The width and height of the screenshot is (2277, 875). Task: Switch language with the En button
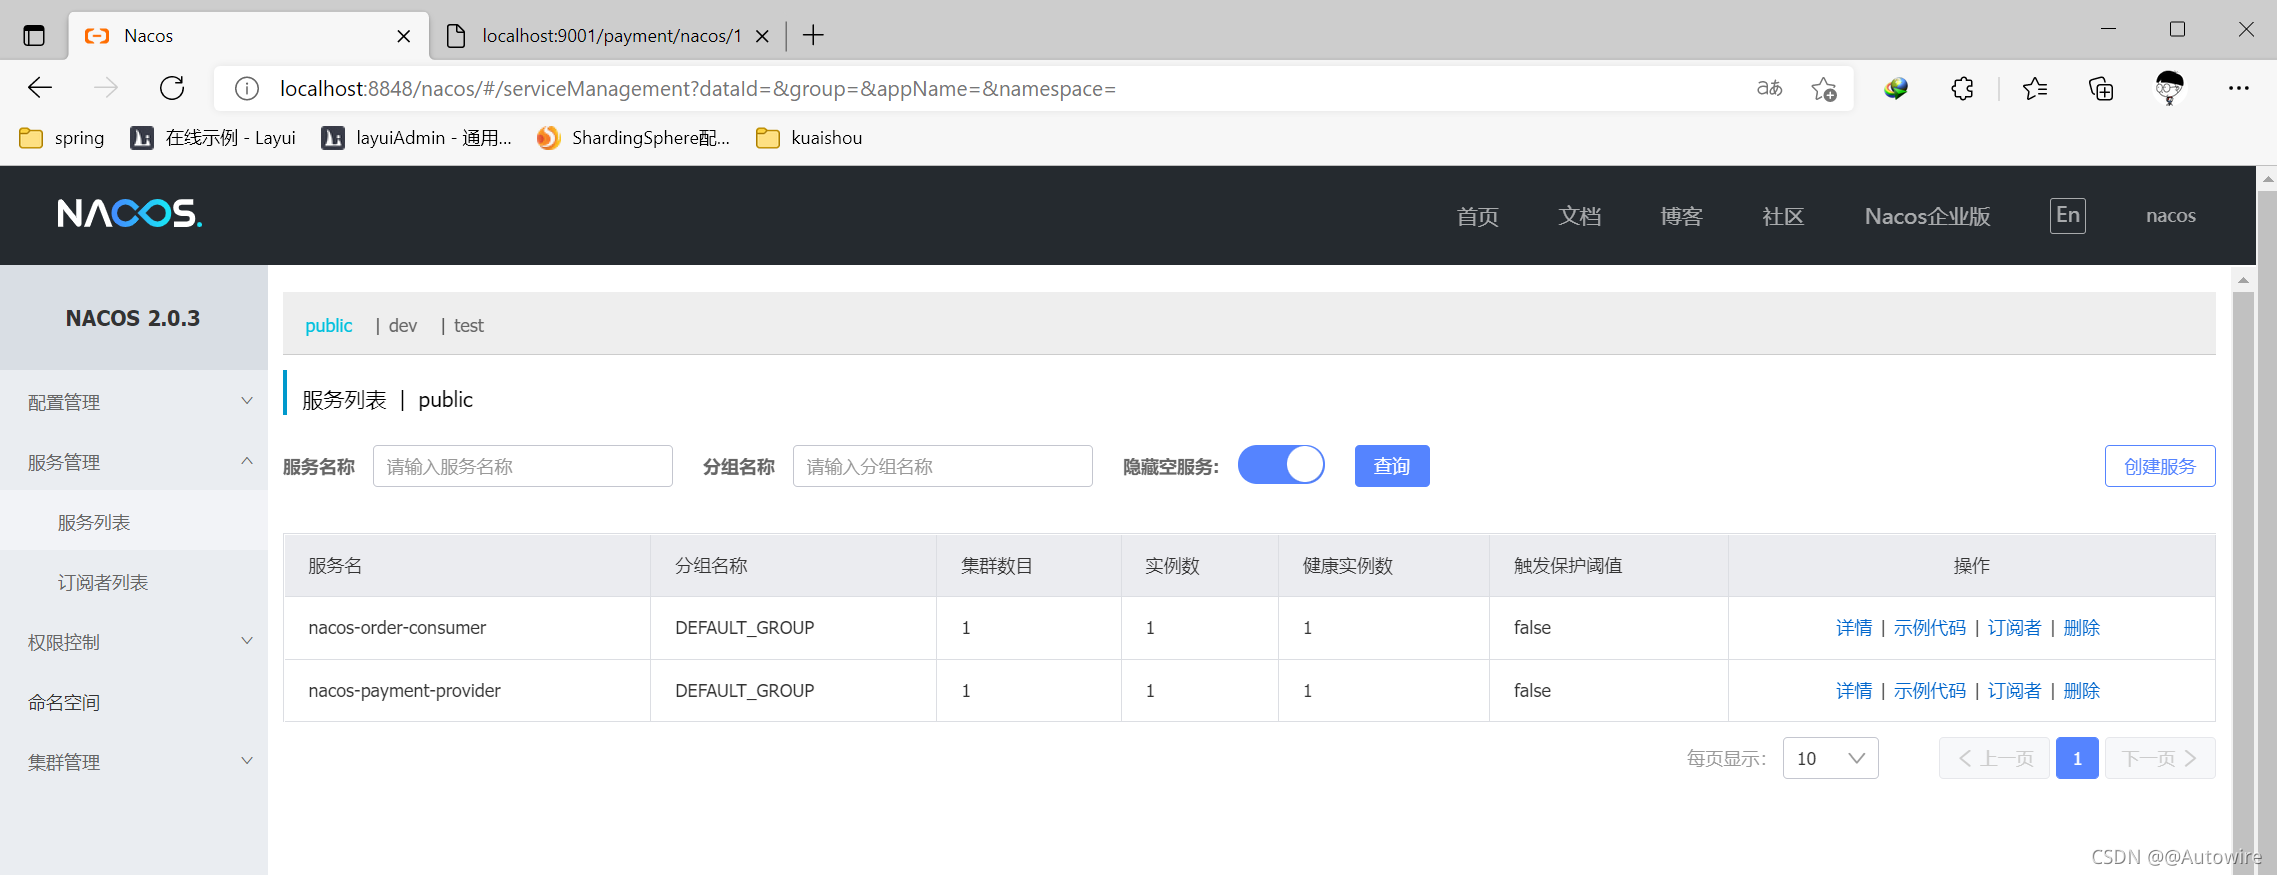pyautogui.click(x=2067, y=215)
